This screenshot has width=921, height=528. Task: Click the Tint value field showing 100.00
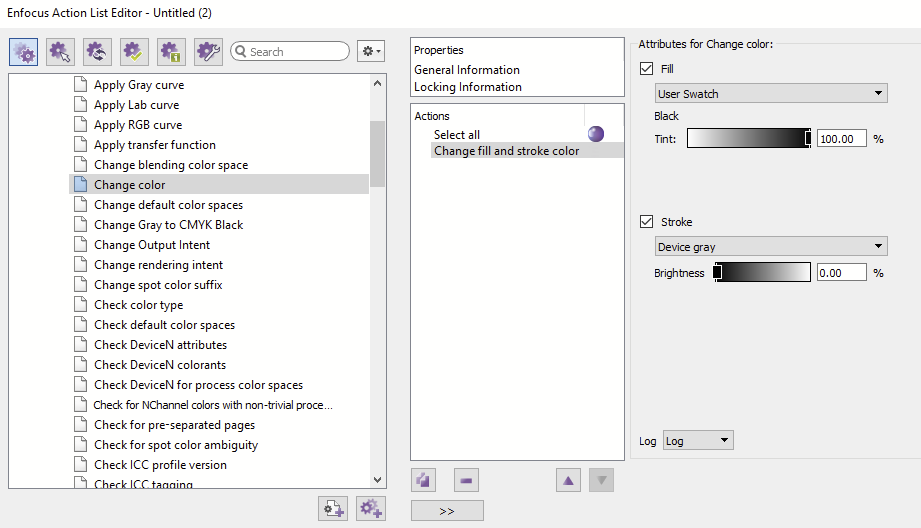pos(841,139)
